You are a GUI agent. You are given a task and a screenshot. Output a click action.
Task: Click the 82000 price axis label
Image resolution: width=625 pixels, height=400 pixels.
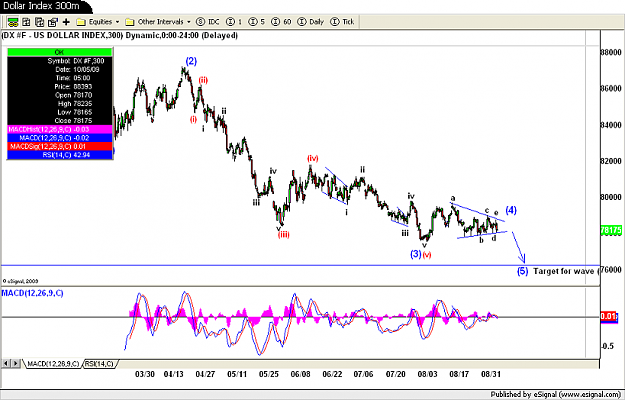[611, 161]
